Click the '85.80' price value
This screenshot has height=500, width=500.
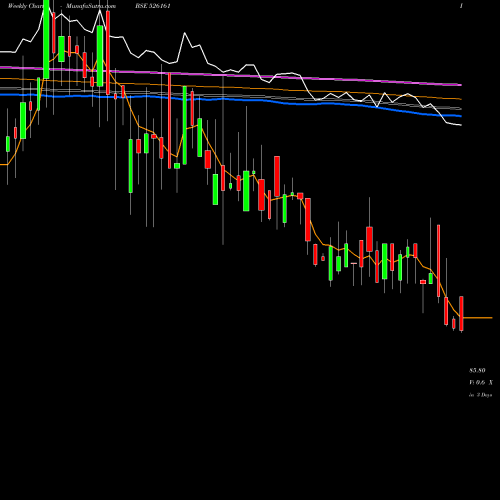[477, 370]
